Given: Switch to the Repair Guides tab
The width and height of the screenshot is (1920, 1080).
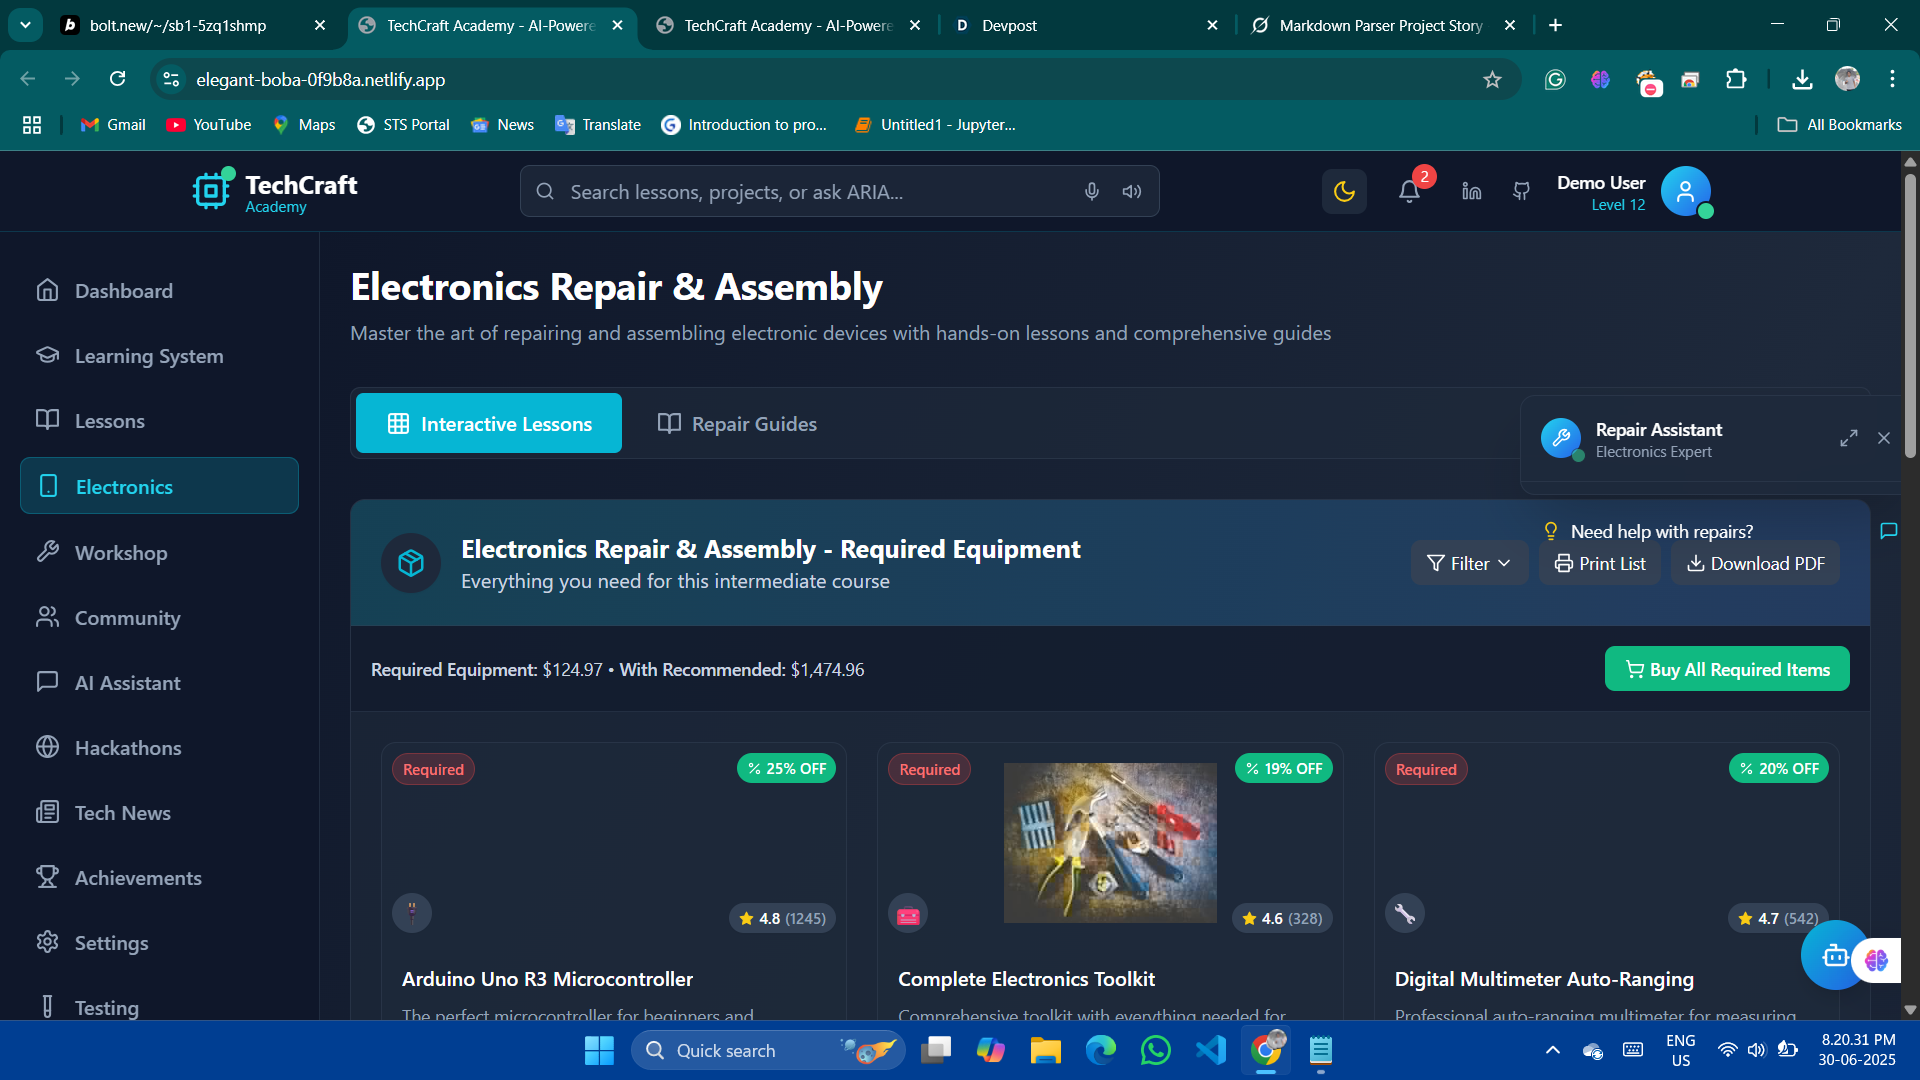Looking at the screenshot, I should (737, 424).
